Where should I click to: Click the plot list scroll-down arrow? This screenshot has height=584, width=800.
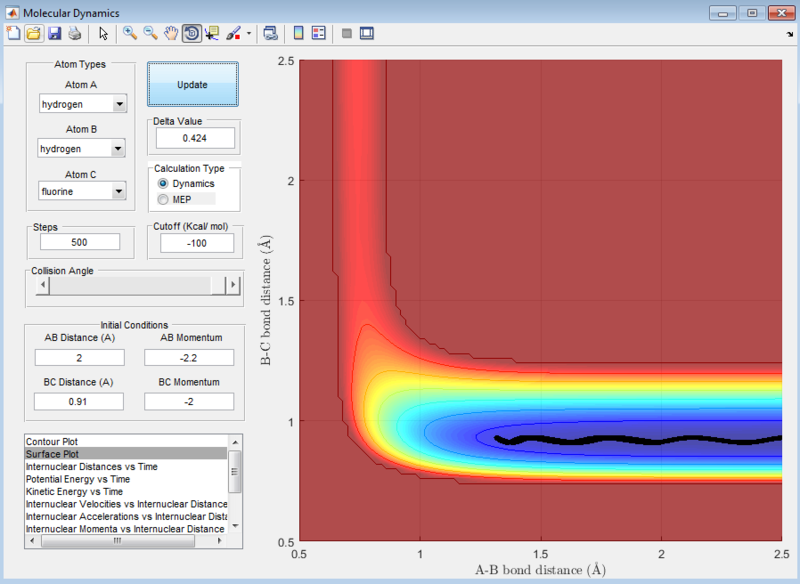coord(235,526)
